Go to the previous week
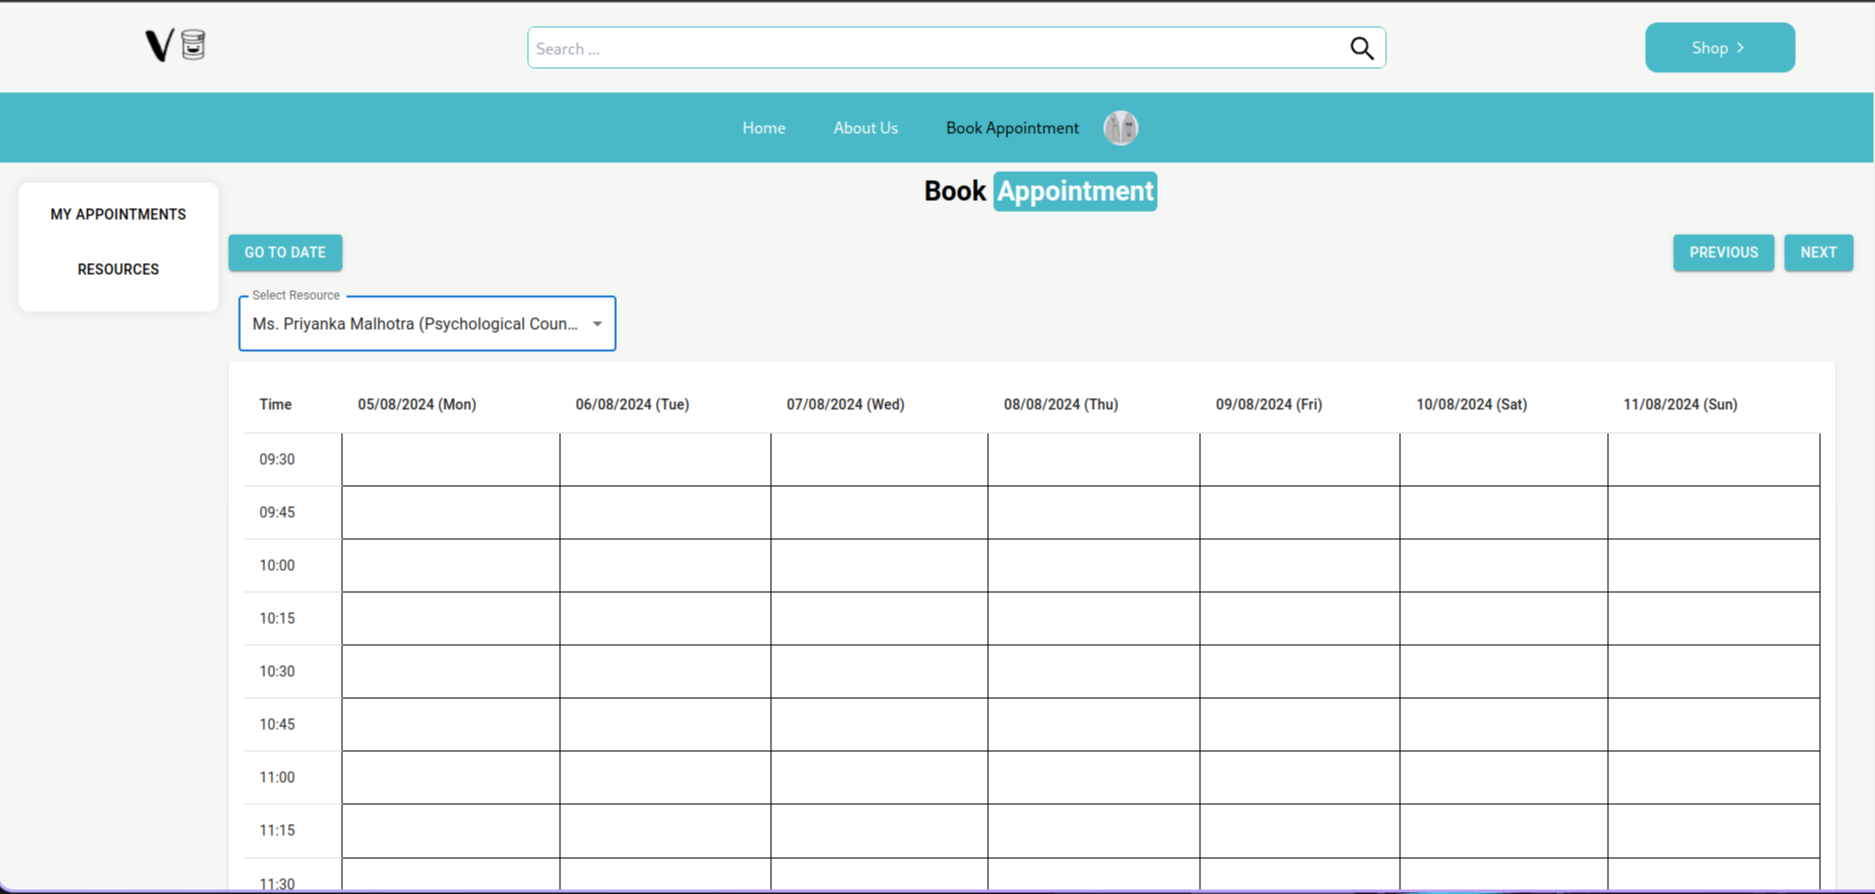 coord(1723,253)
